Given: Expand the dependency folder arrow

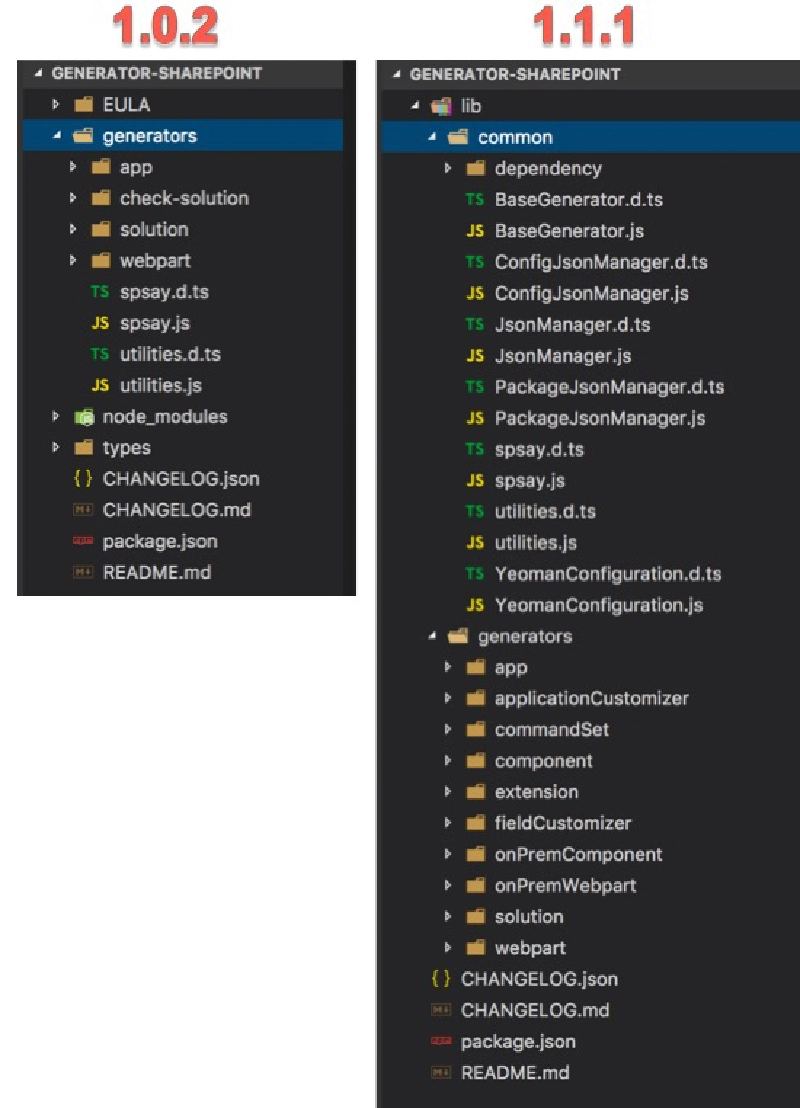Looking at the screenshot, I should coord(448,168).
